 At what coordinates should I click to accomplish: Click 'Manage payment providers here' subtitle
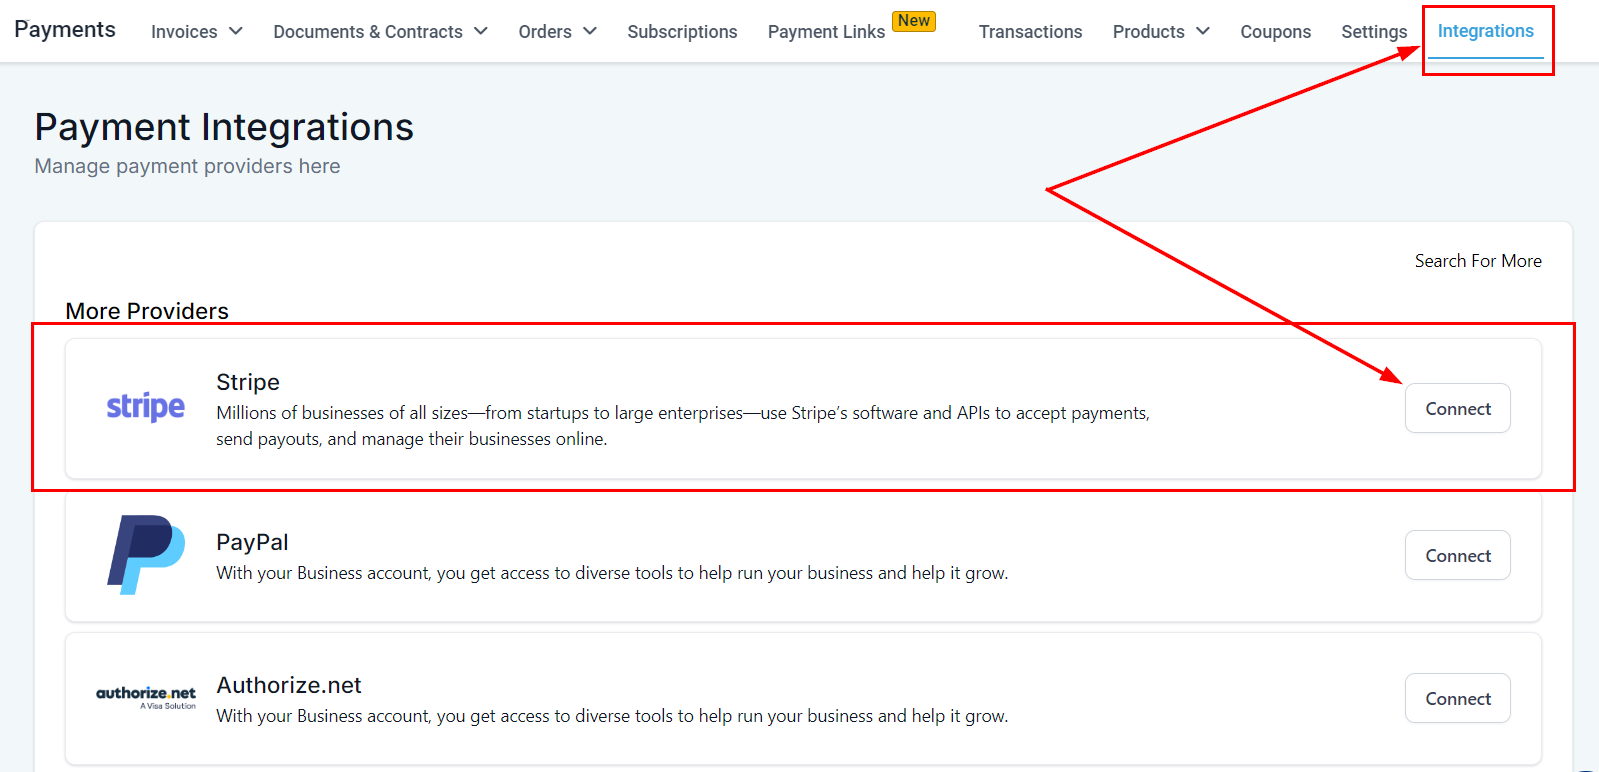tap(187, 166)
